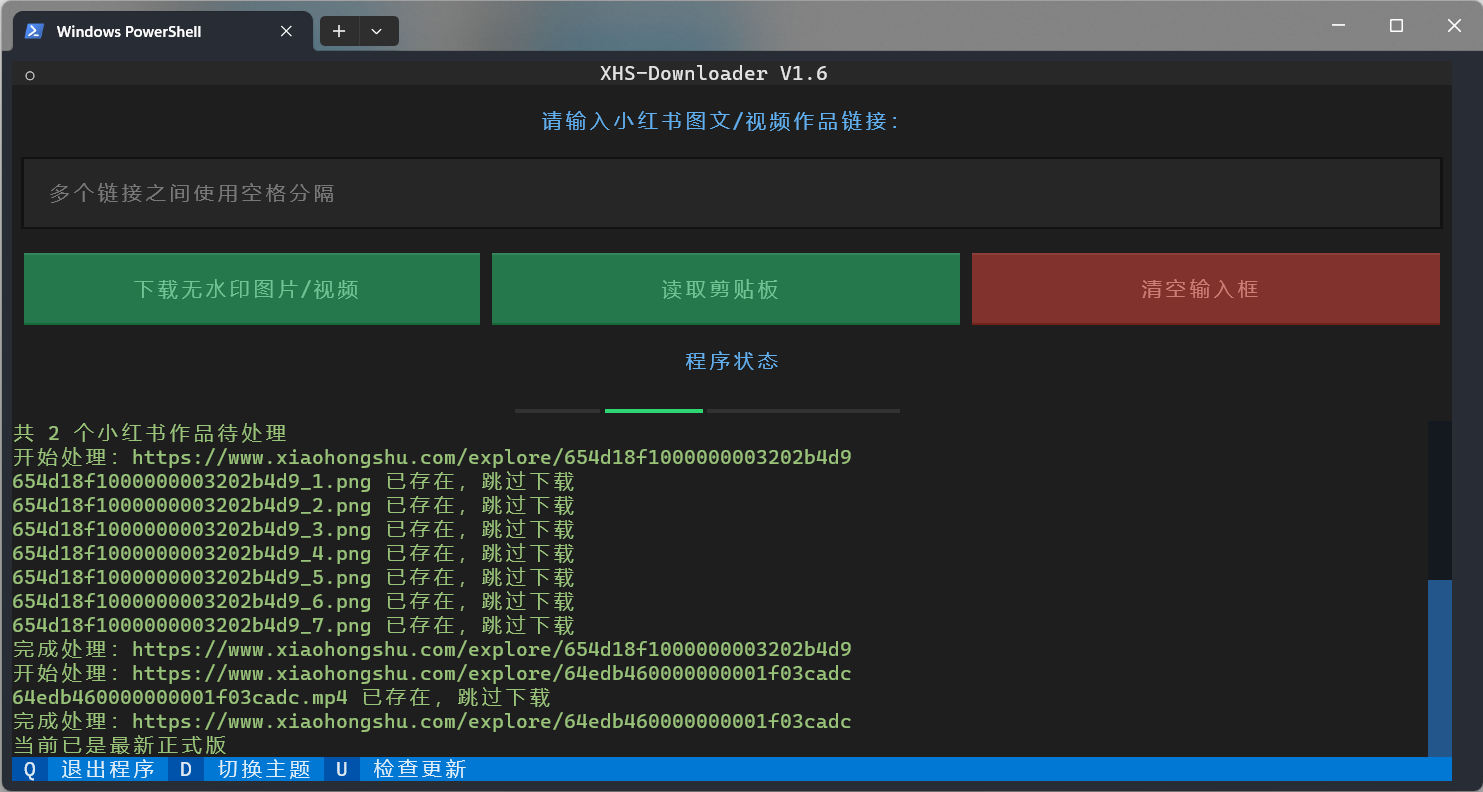Click the log line for 654d18f1000000003202b4d9_7.png
This screenshot has height=792, width=1483.
click(x=294, y=625)
